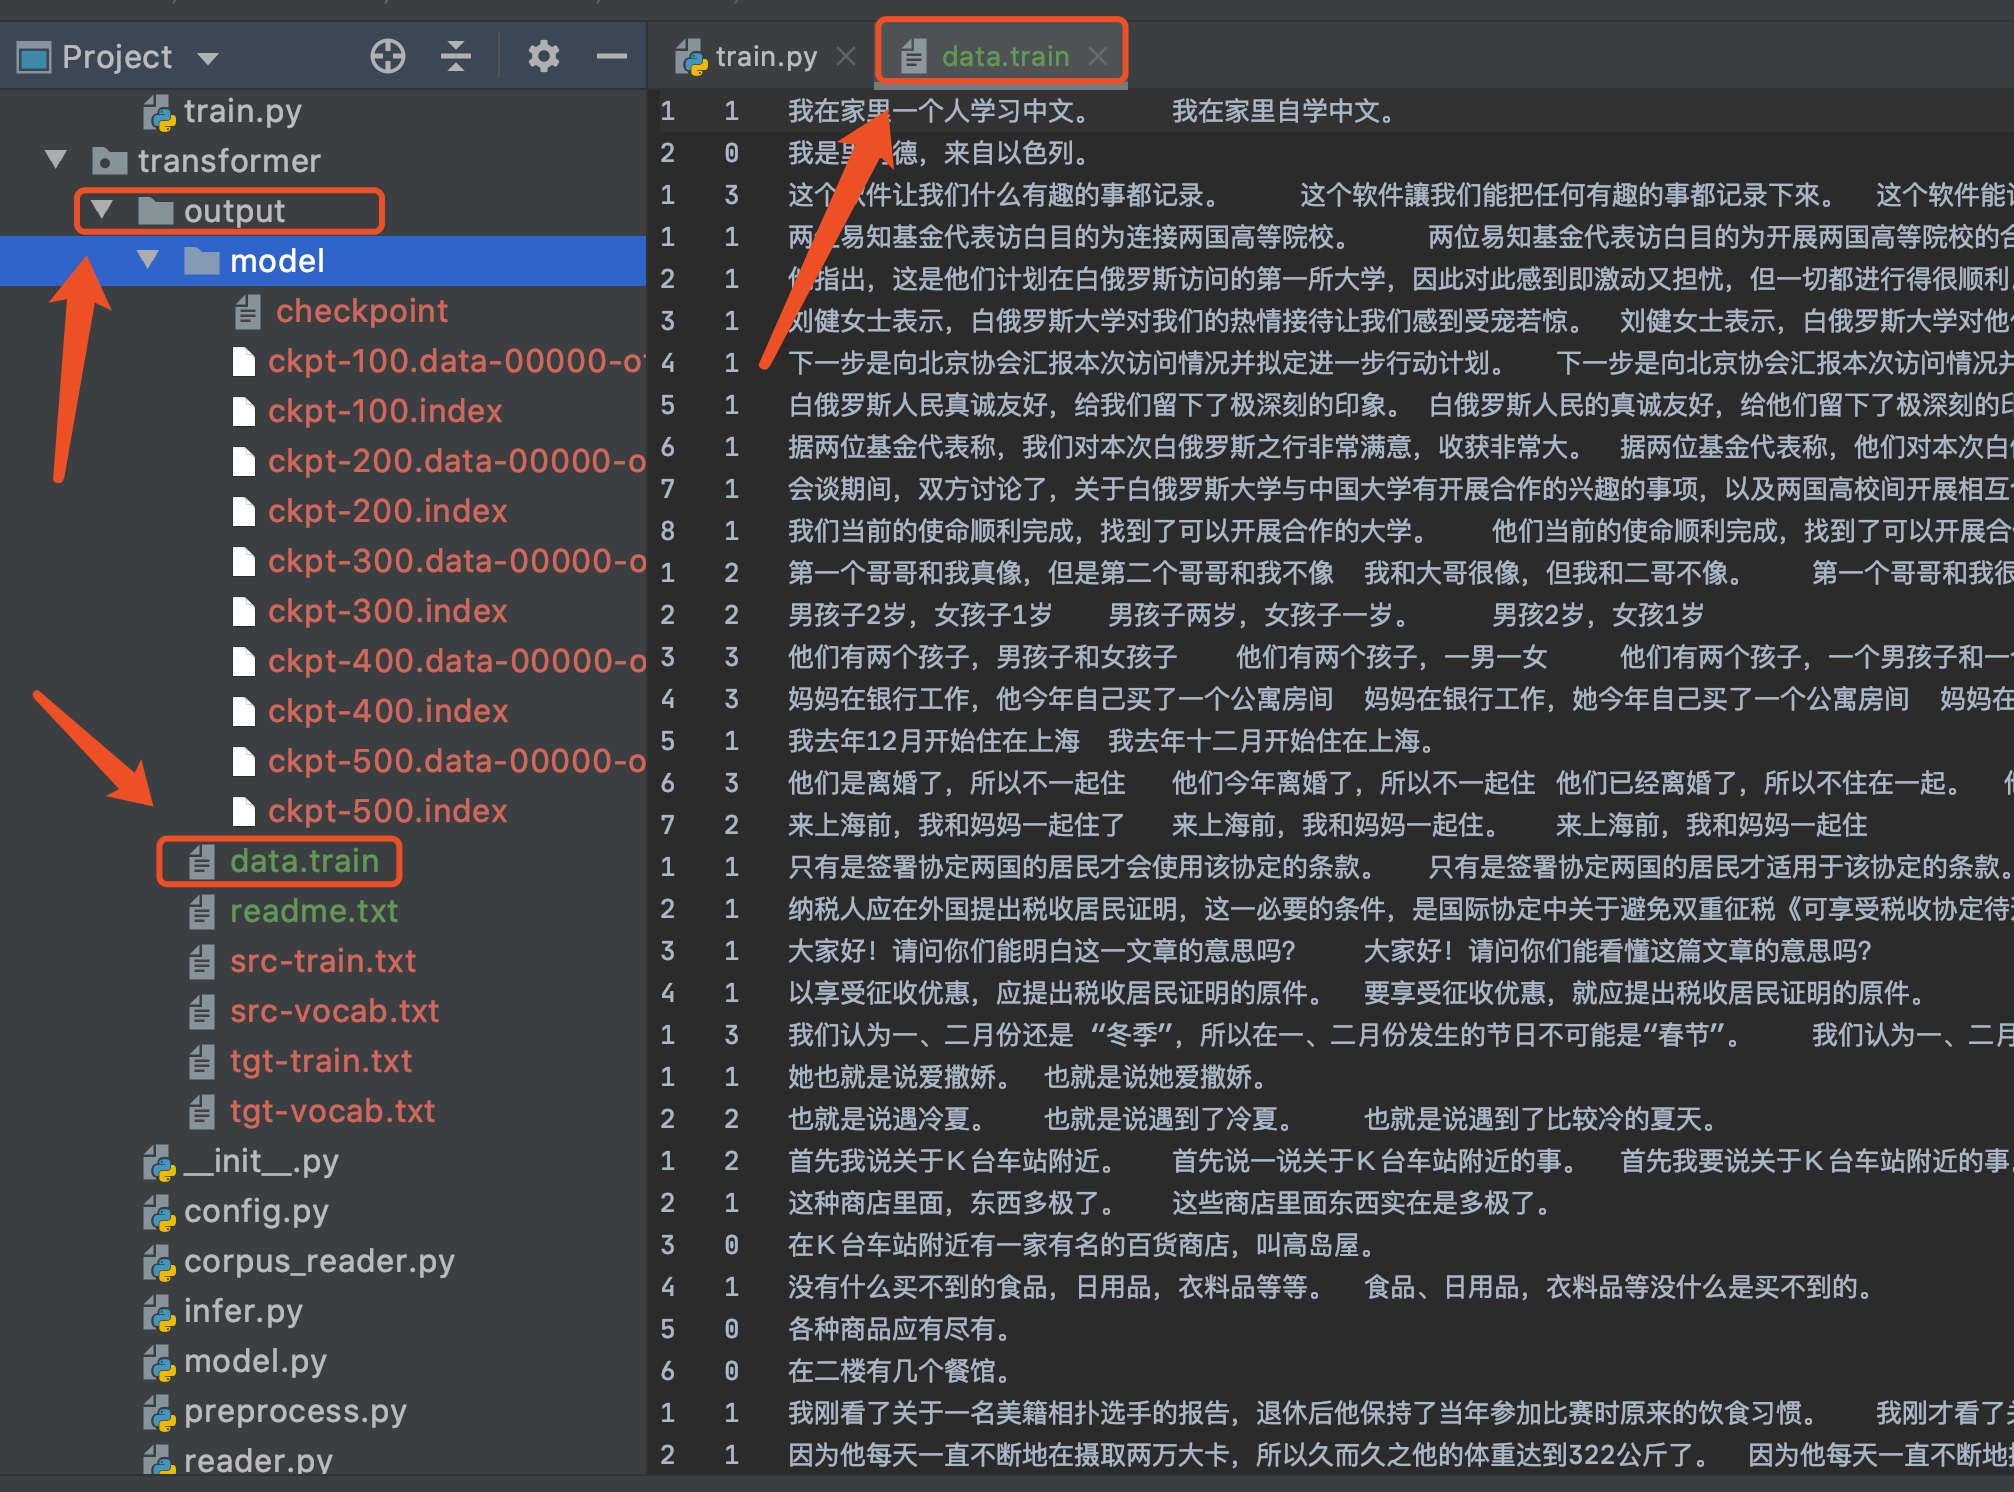The image size is (2014, 1492).
Task: Click the Python icon next to config.py
Action: point(158,1211)
